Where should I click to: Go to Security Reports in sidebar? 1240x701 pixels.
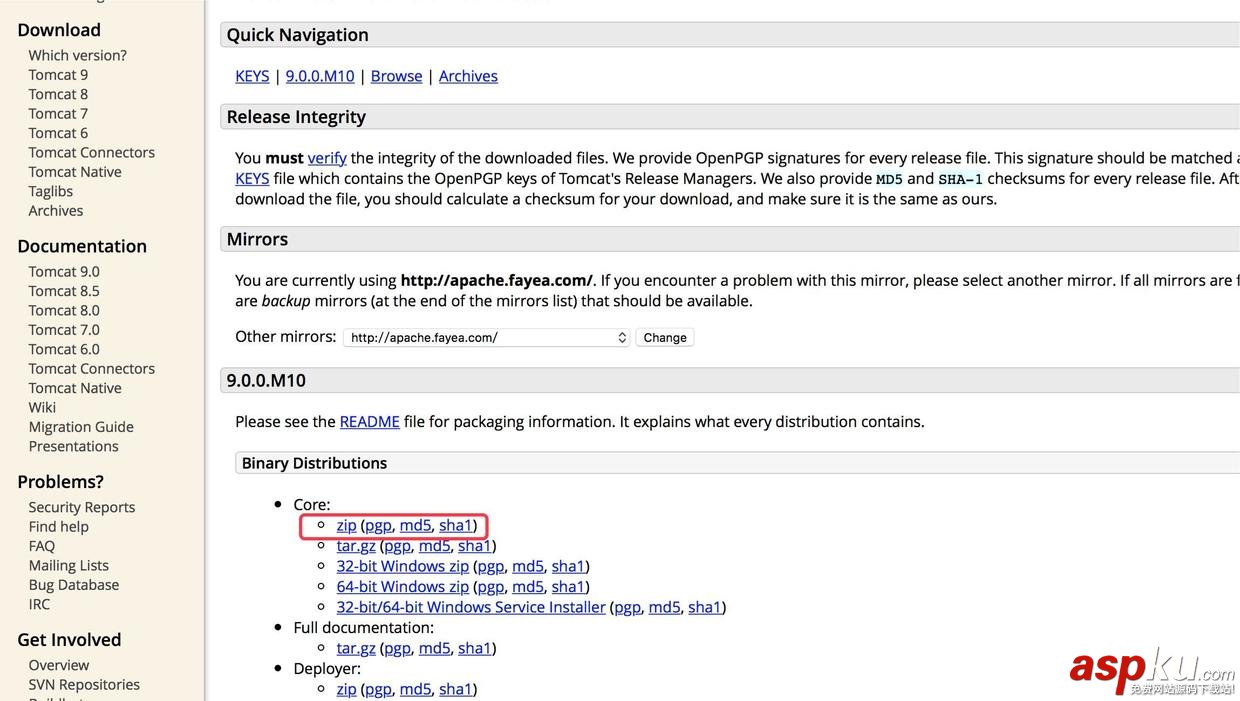[82, 508]
